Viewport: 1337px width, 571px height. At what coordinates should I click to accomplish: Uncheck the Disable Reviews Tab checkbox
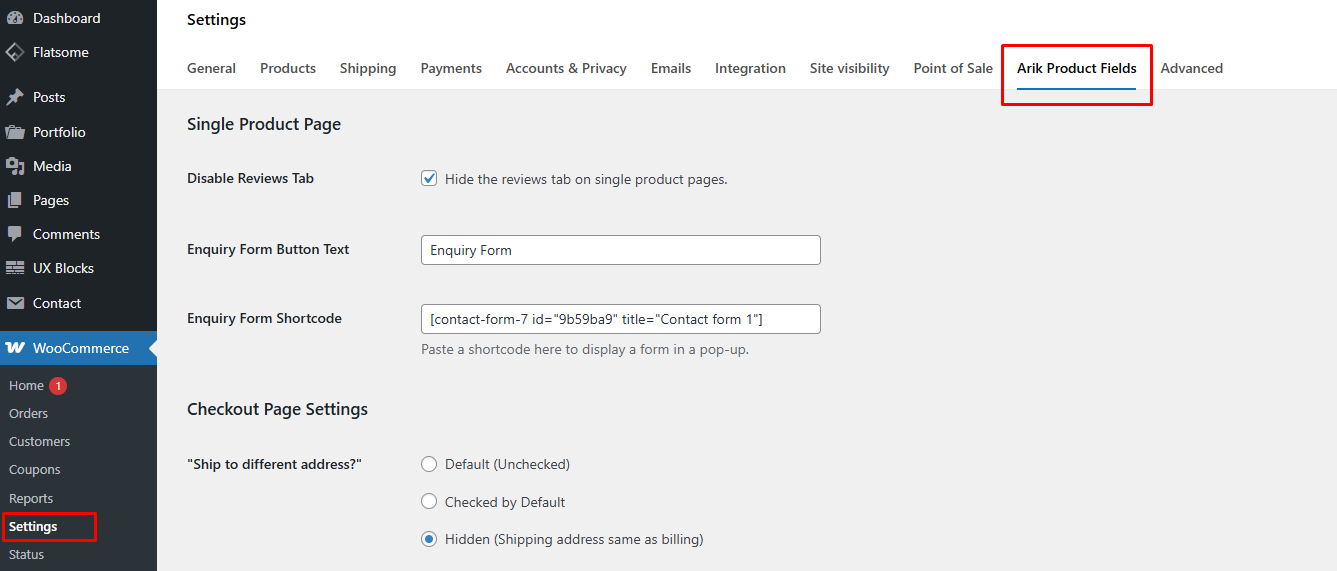[x=429, y=179]
